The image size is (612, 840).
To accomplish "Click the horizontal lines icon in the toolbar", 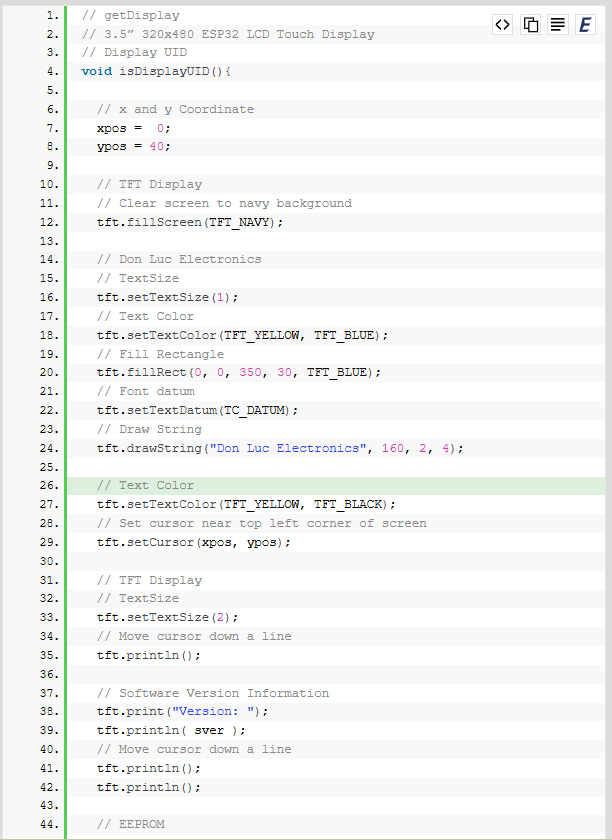I will coord(558,25).
